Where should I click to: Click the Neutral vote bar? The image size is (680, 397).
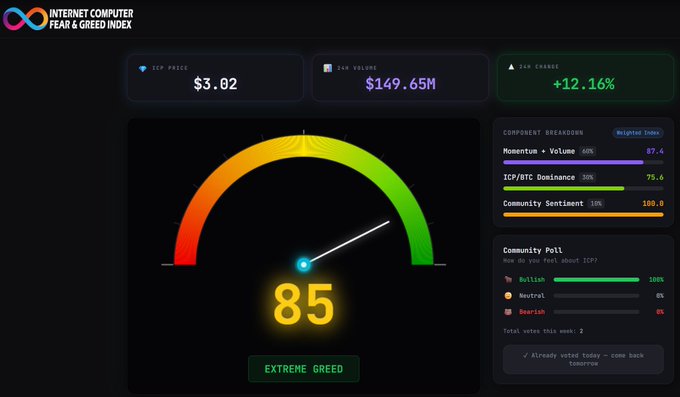[596, 295]
